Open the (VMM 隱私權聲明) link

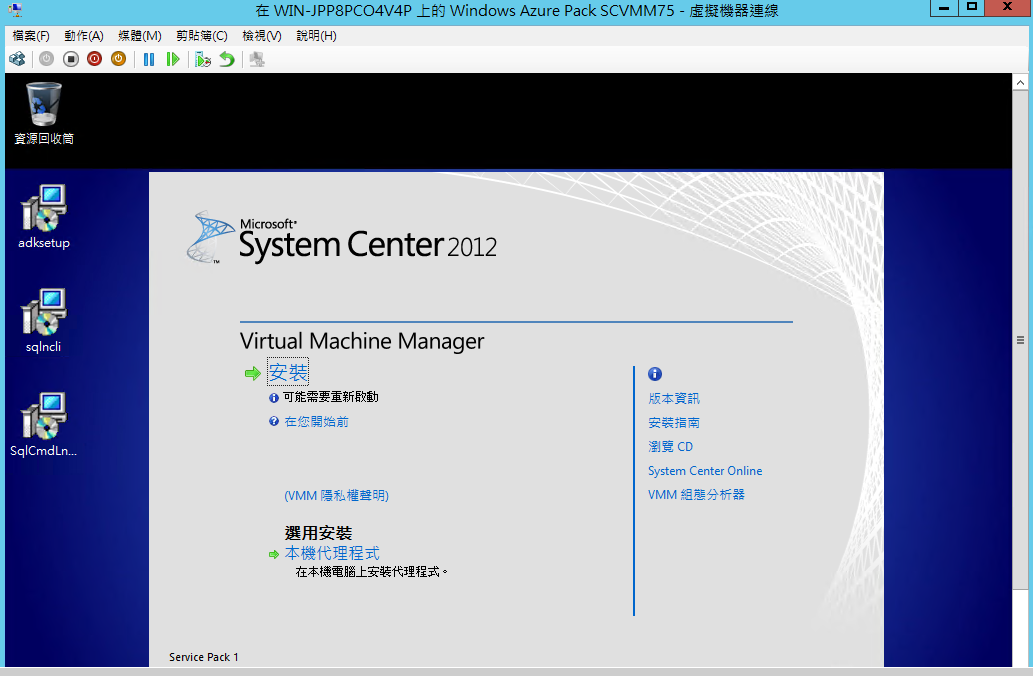pos(337,495)
